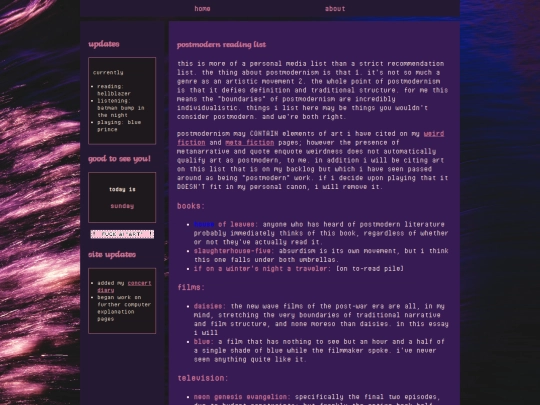Click the 'films:' section heading
The height and width of the screenshot is (405, 540).
click(191, 287)
